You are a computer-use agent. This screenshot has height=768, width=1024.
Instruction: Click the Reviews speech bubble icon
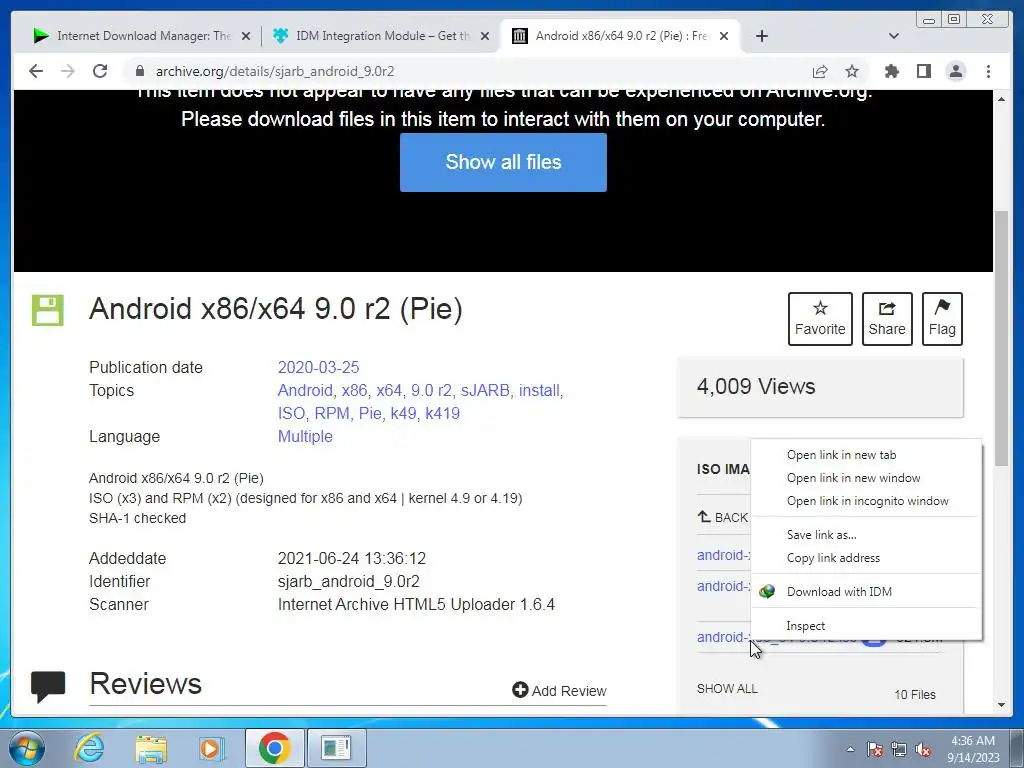48,686
